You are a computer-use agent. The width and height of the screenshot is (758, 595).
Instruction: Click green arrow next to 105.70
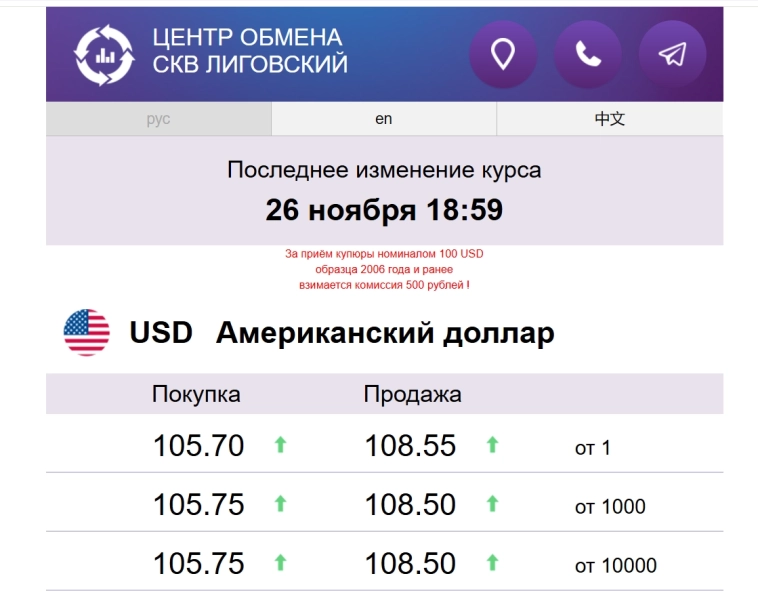point(280,446)
